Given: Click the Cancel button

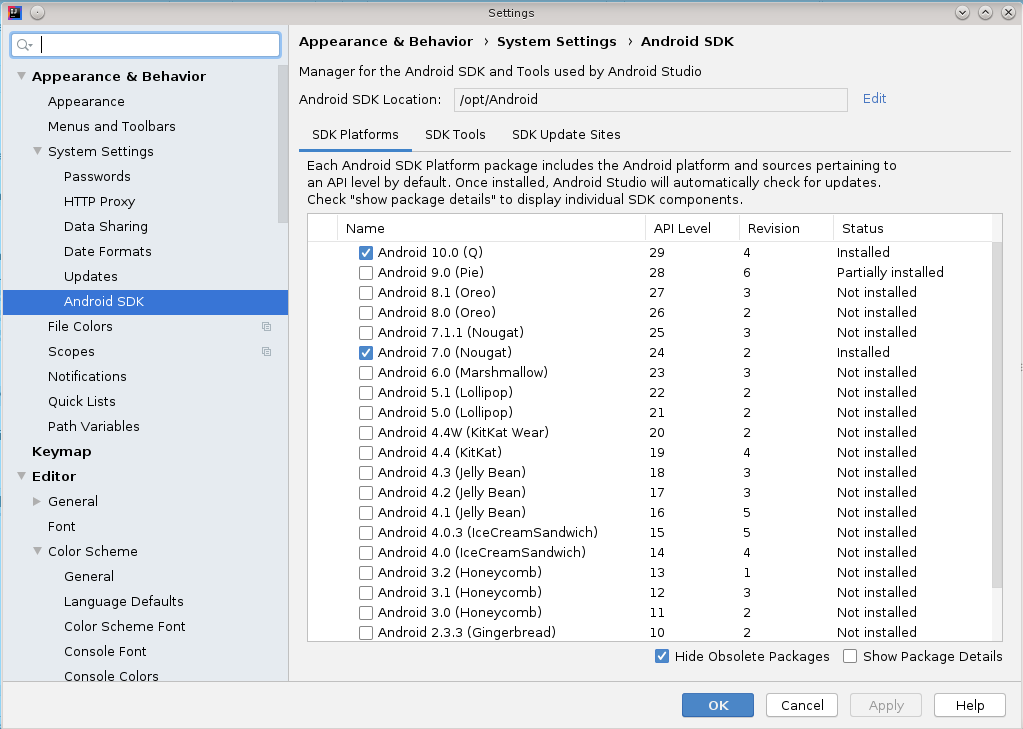Looking at the screenshot, I should coord(802,705).
